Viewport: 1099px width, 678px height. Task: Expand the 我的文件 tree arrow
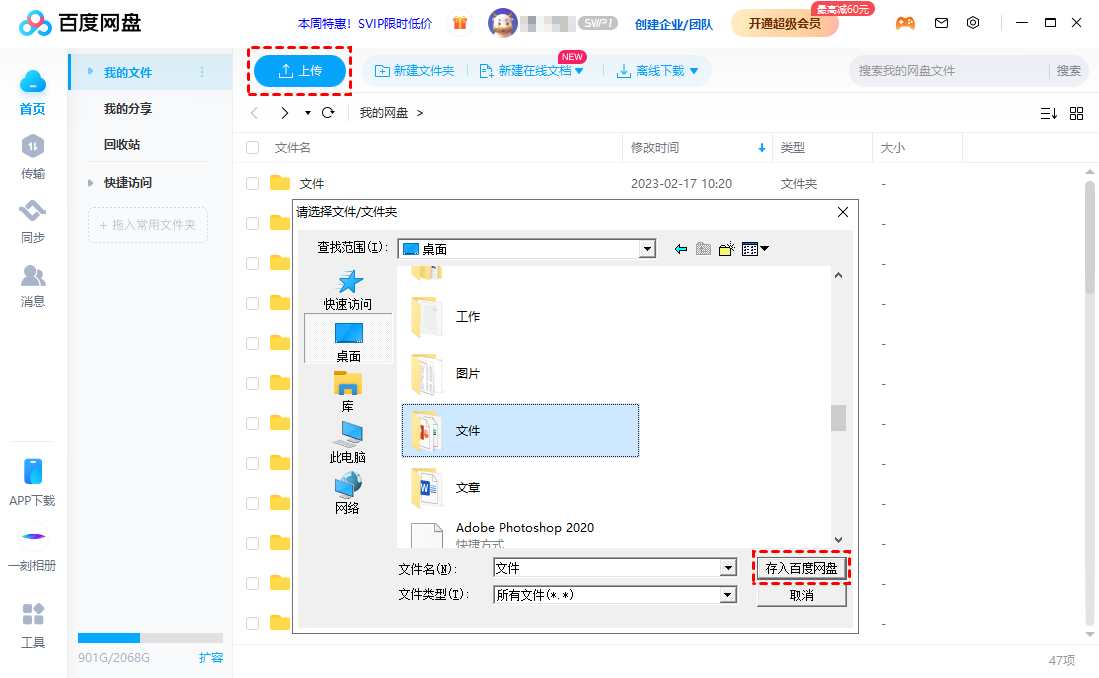tap(90, 72)
